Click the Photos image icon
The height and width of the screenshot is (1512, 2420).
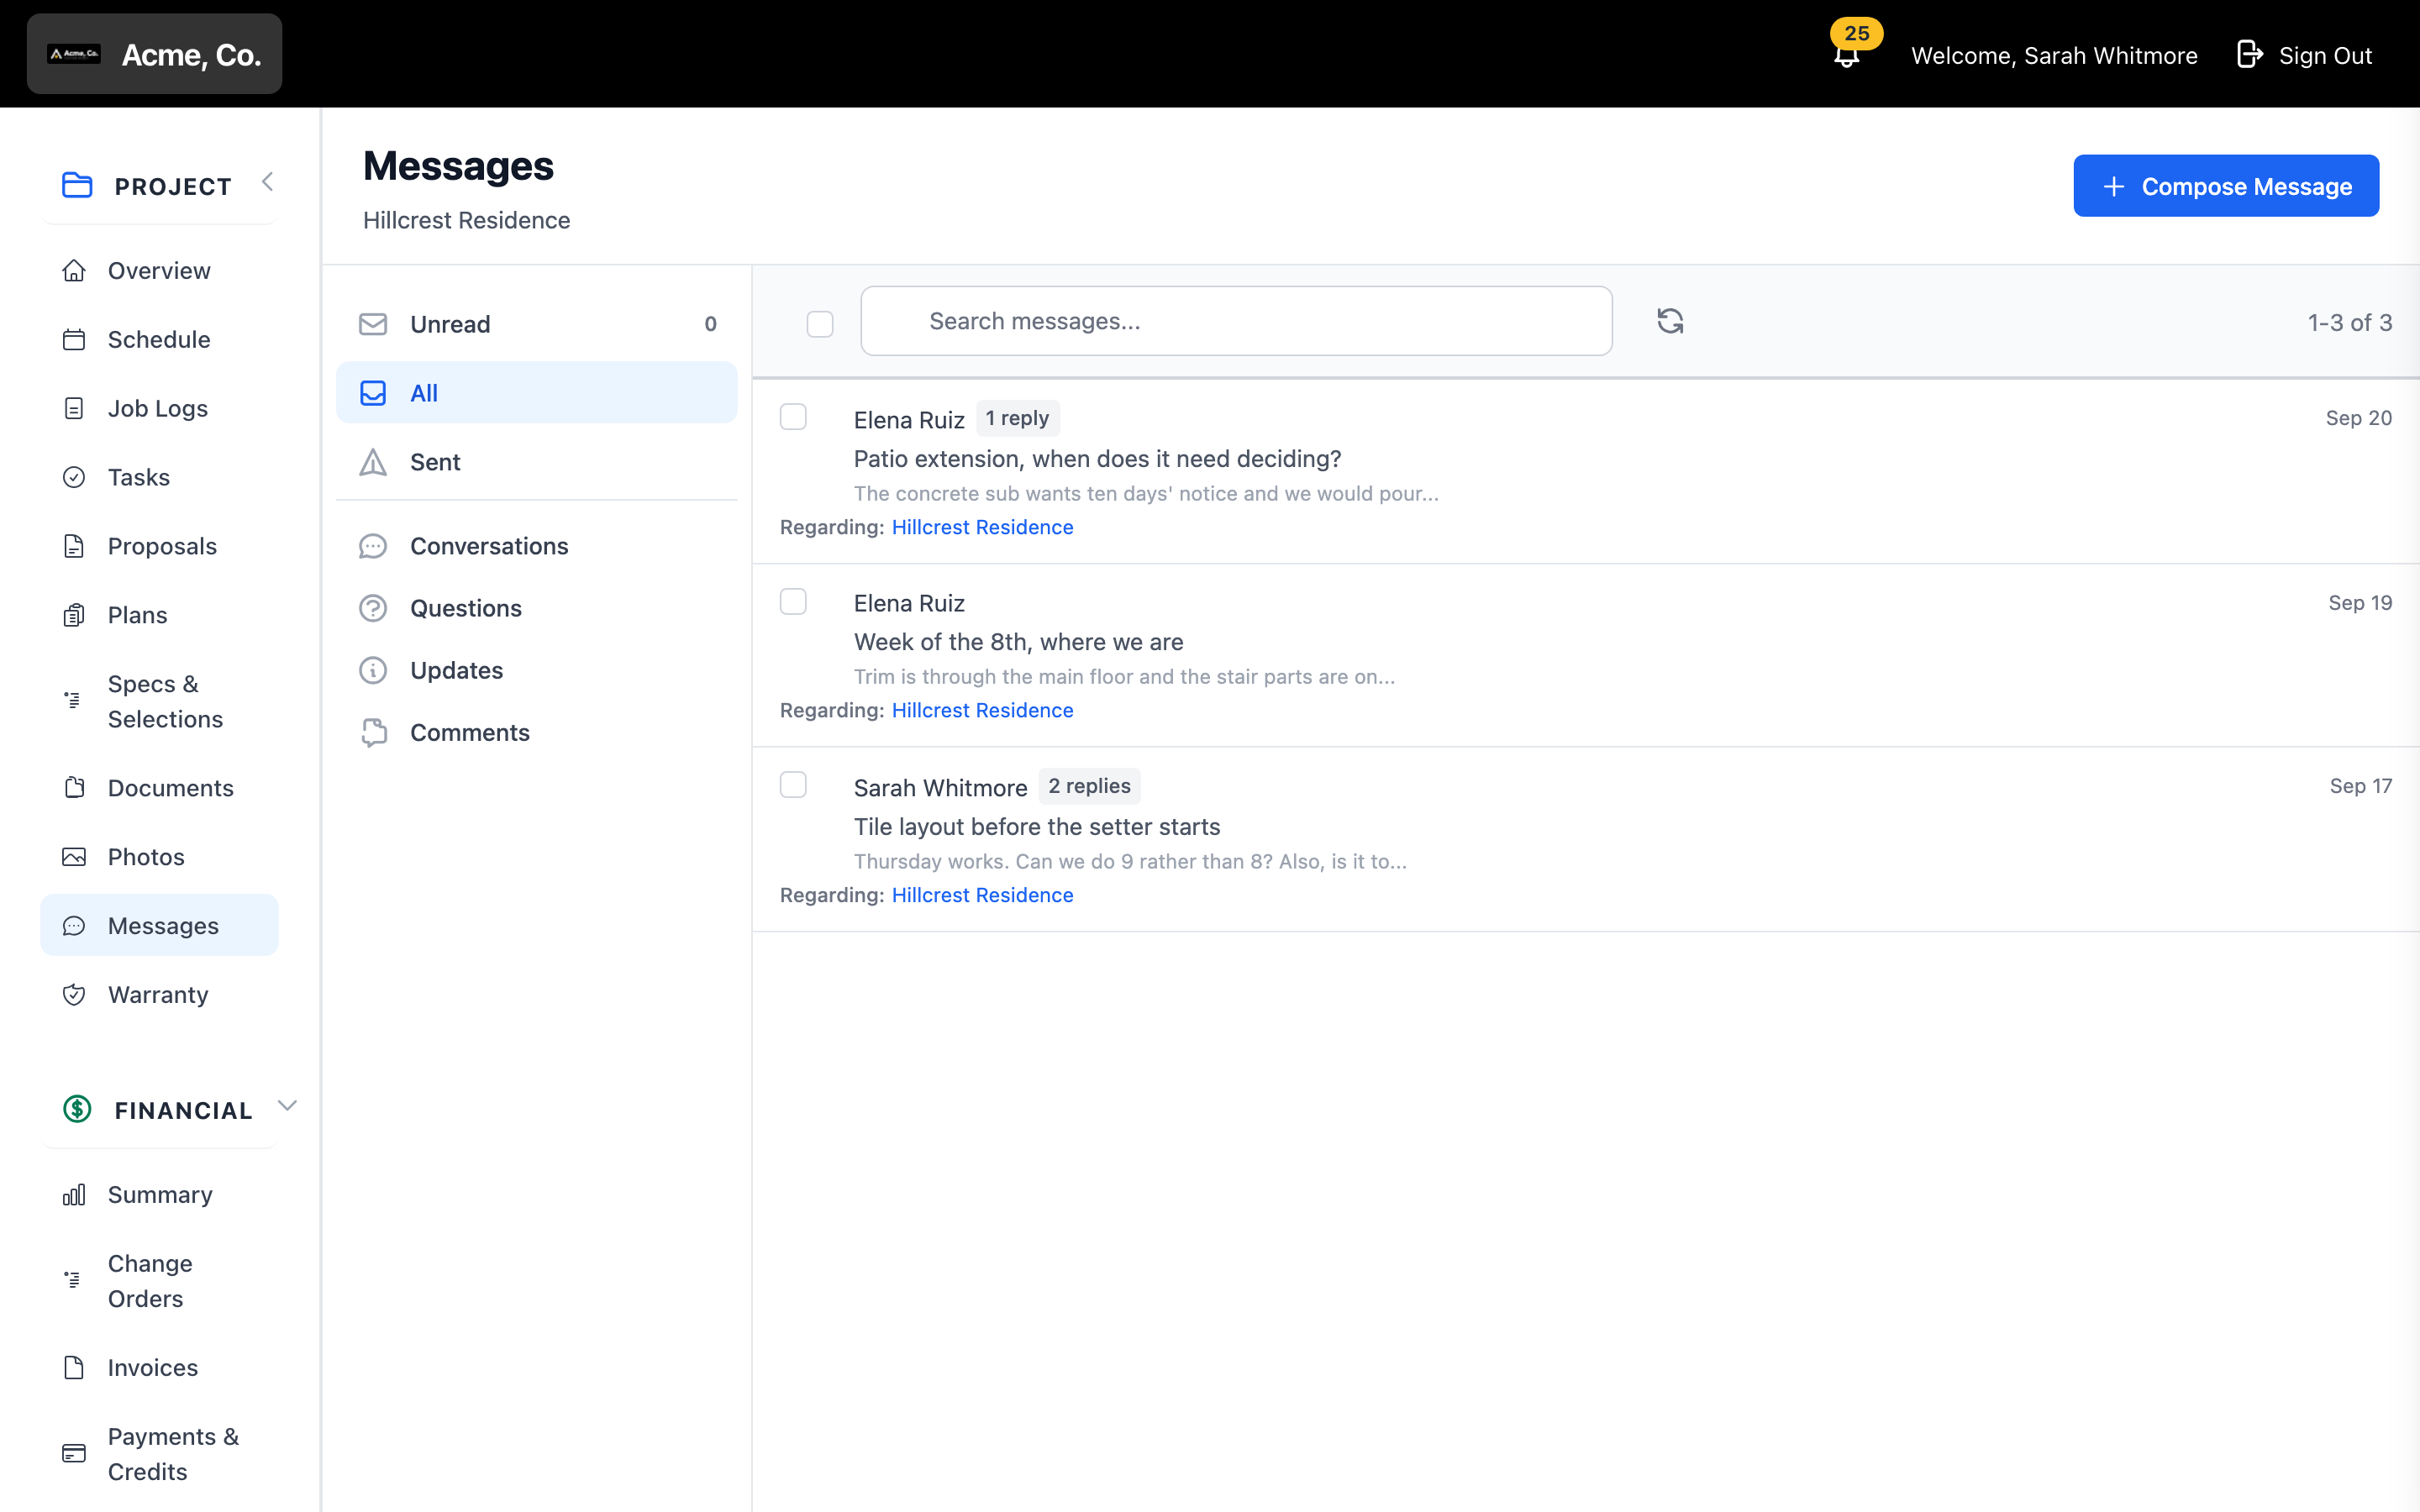click(x=74, y=857)
